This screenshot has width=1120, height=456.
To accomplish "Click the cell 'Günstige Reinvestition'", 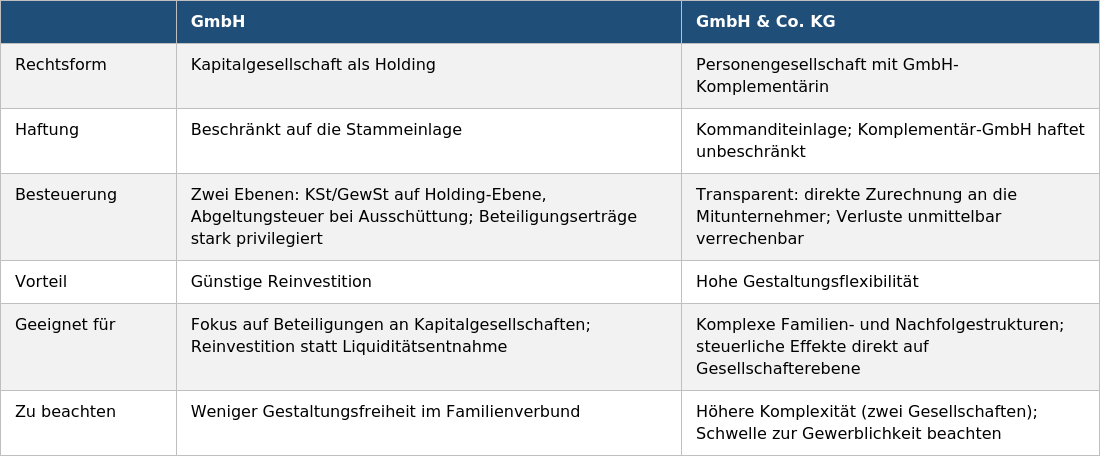I will 429,282.
